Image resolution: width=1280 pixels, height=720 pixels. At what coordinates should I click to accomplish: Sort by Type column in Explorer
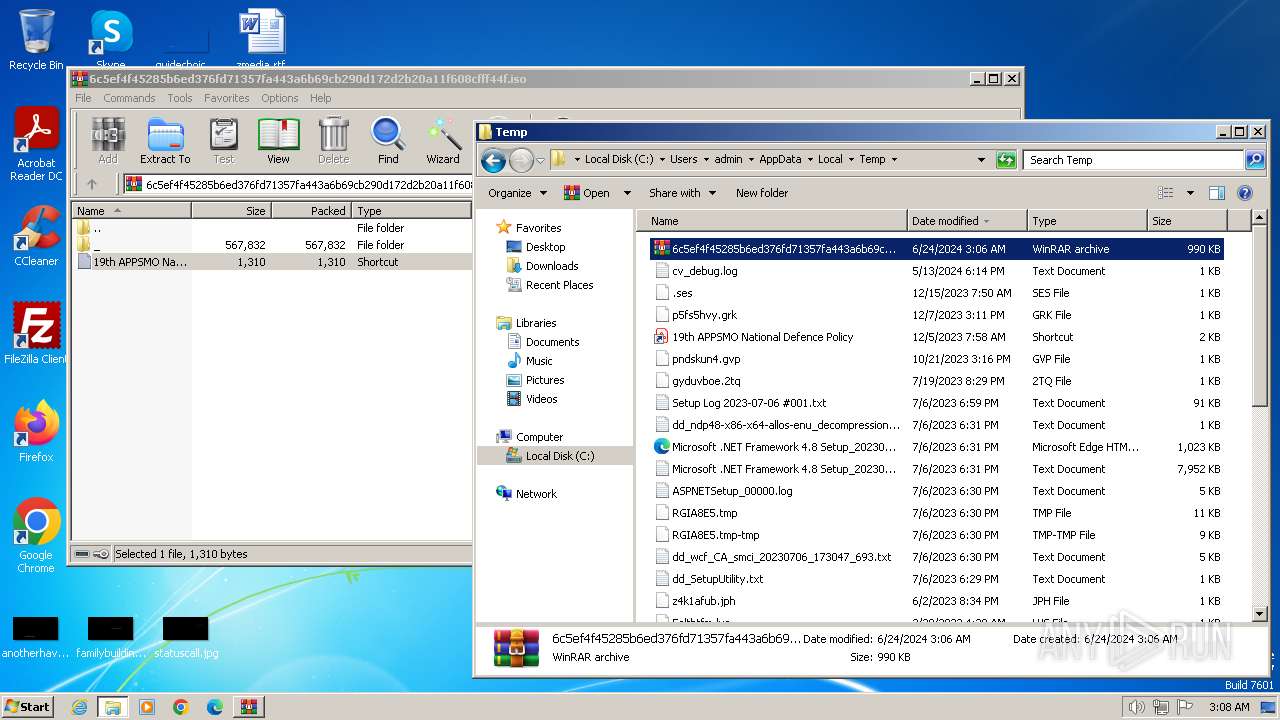point(1087,221)
